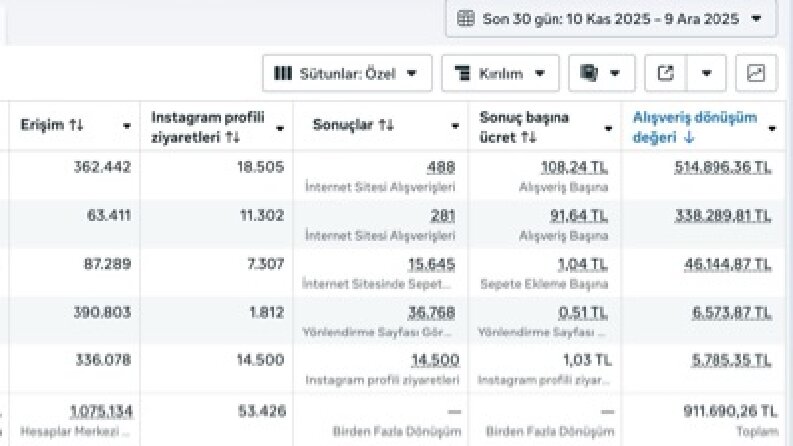Screen dimensions: 793x446
Task: Click the Sepete Ekleme Başına label
Action: click(544, 284)
